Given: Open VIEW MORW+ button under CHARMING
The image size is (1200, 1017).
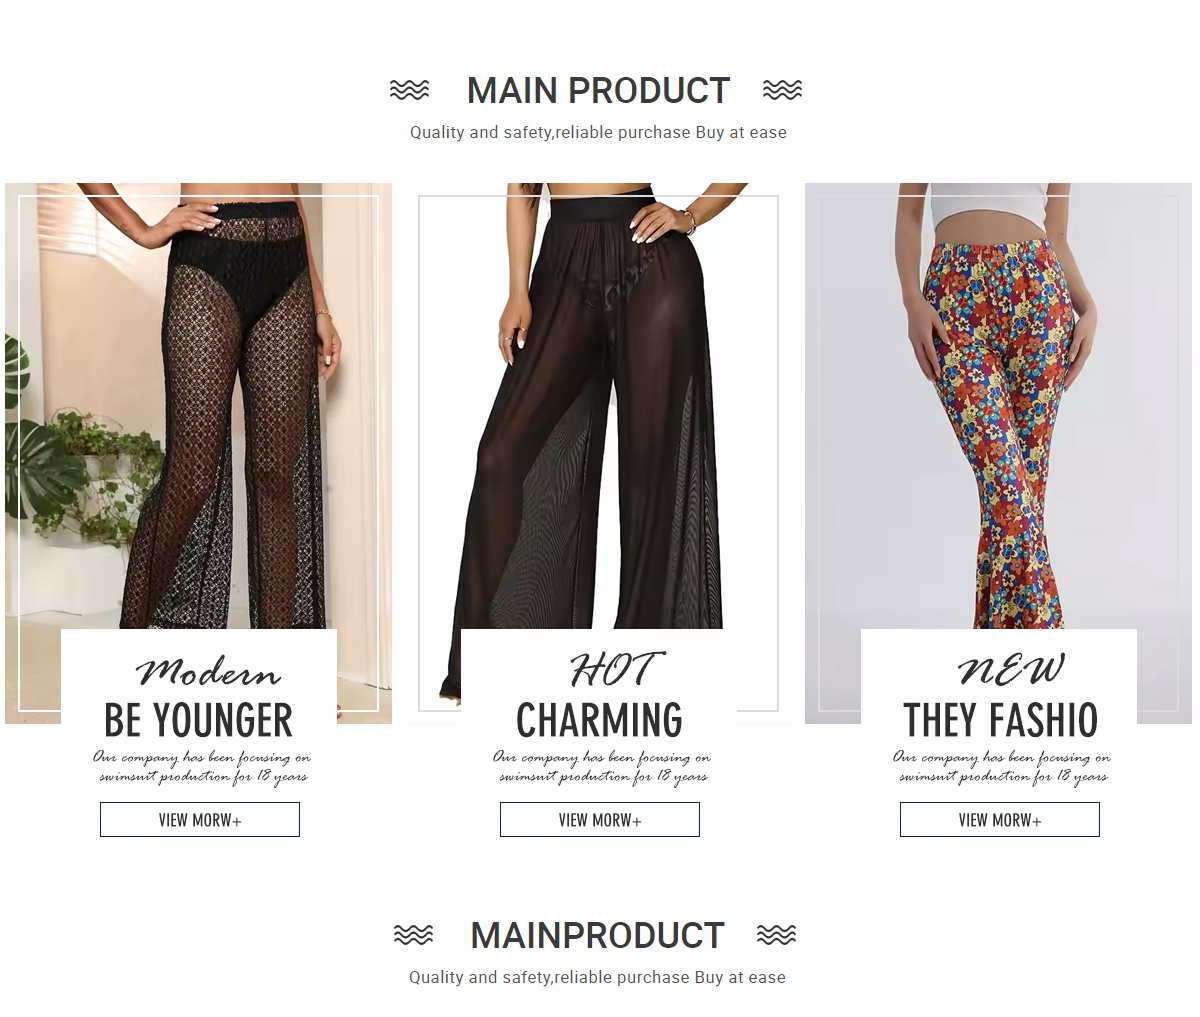Looking at the screenshot, I should (600, 820).
